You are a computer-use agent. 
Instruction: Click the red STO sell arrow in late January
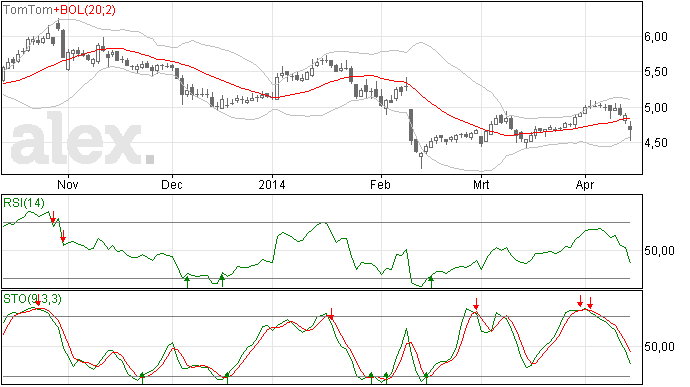(x=331, y=313)
